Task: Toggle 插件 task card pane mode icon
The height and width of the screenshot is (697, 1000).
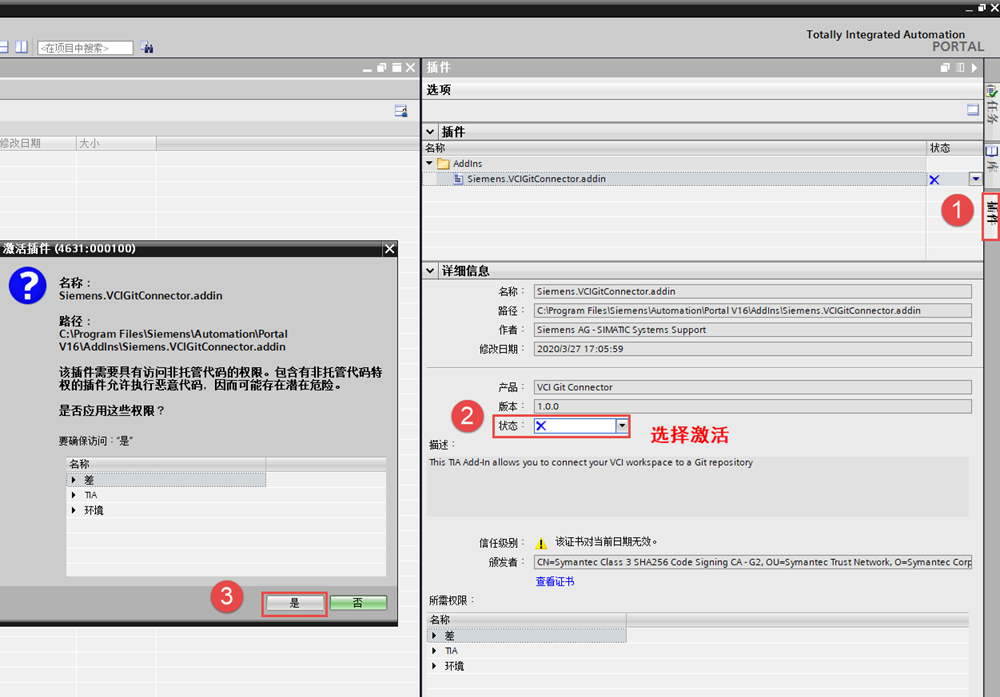Action: coord(960,68)
